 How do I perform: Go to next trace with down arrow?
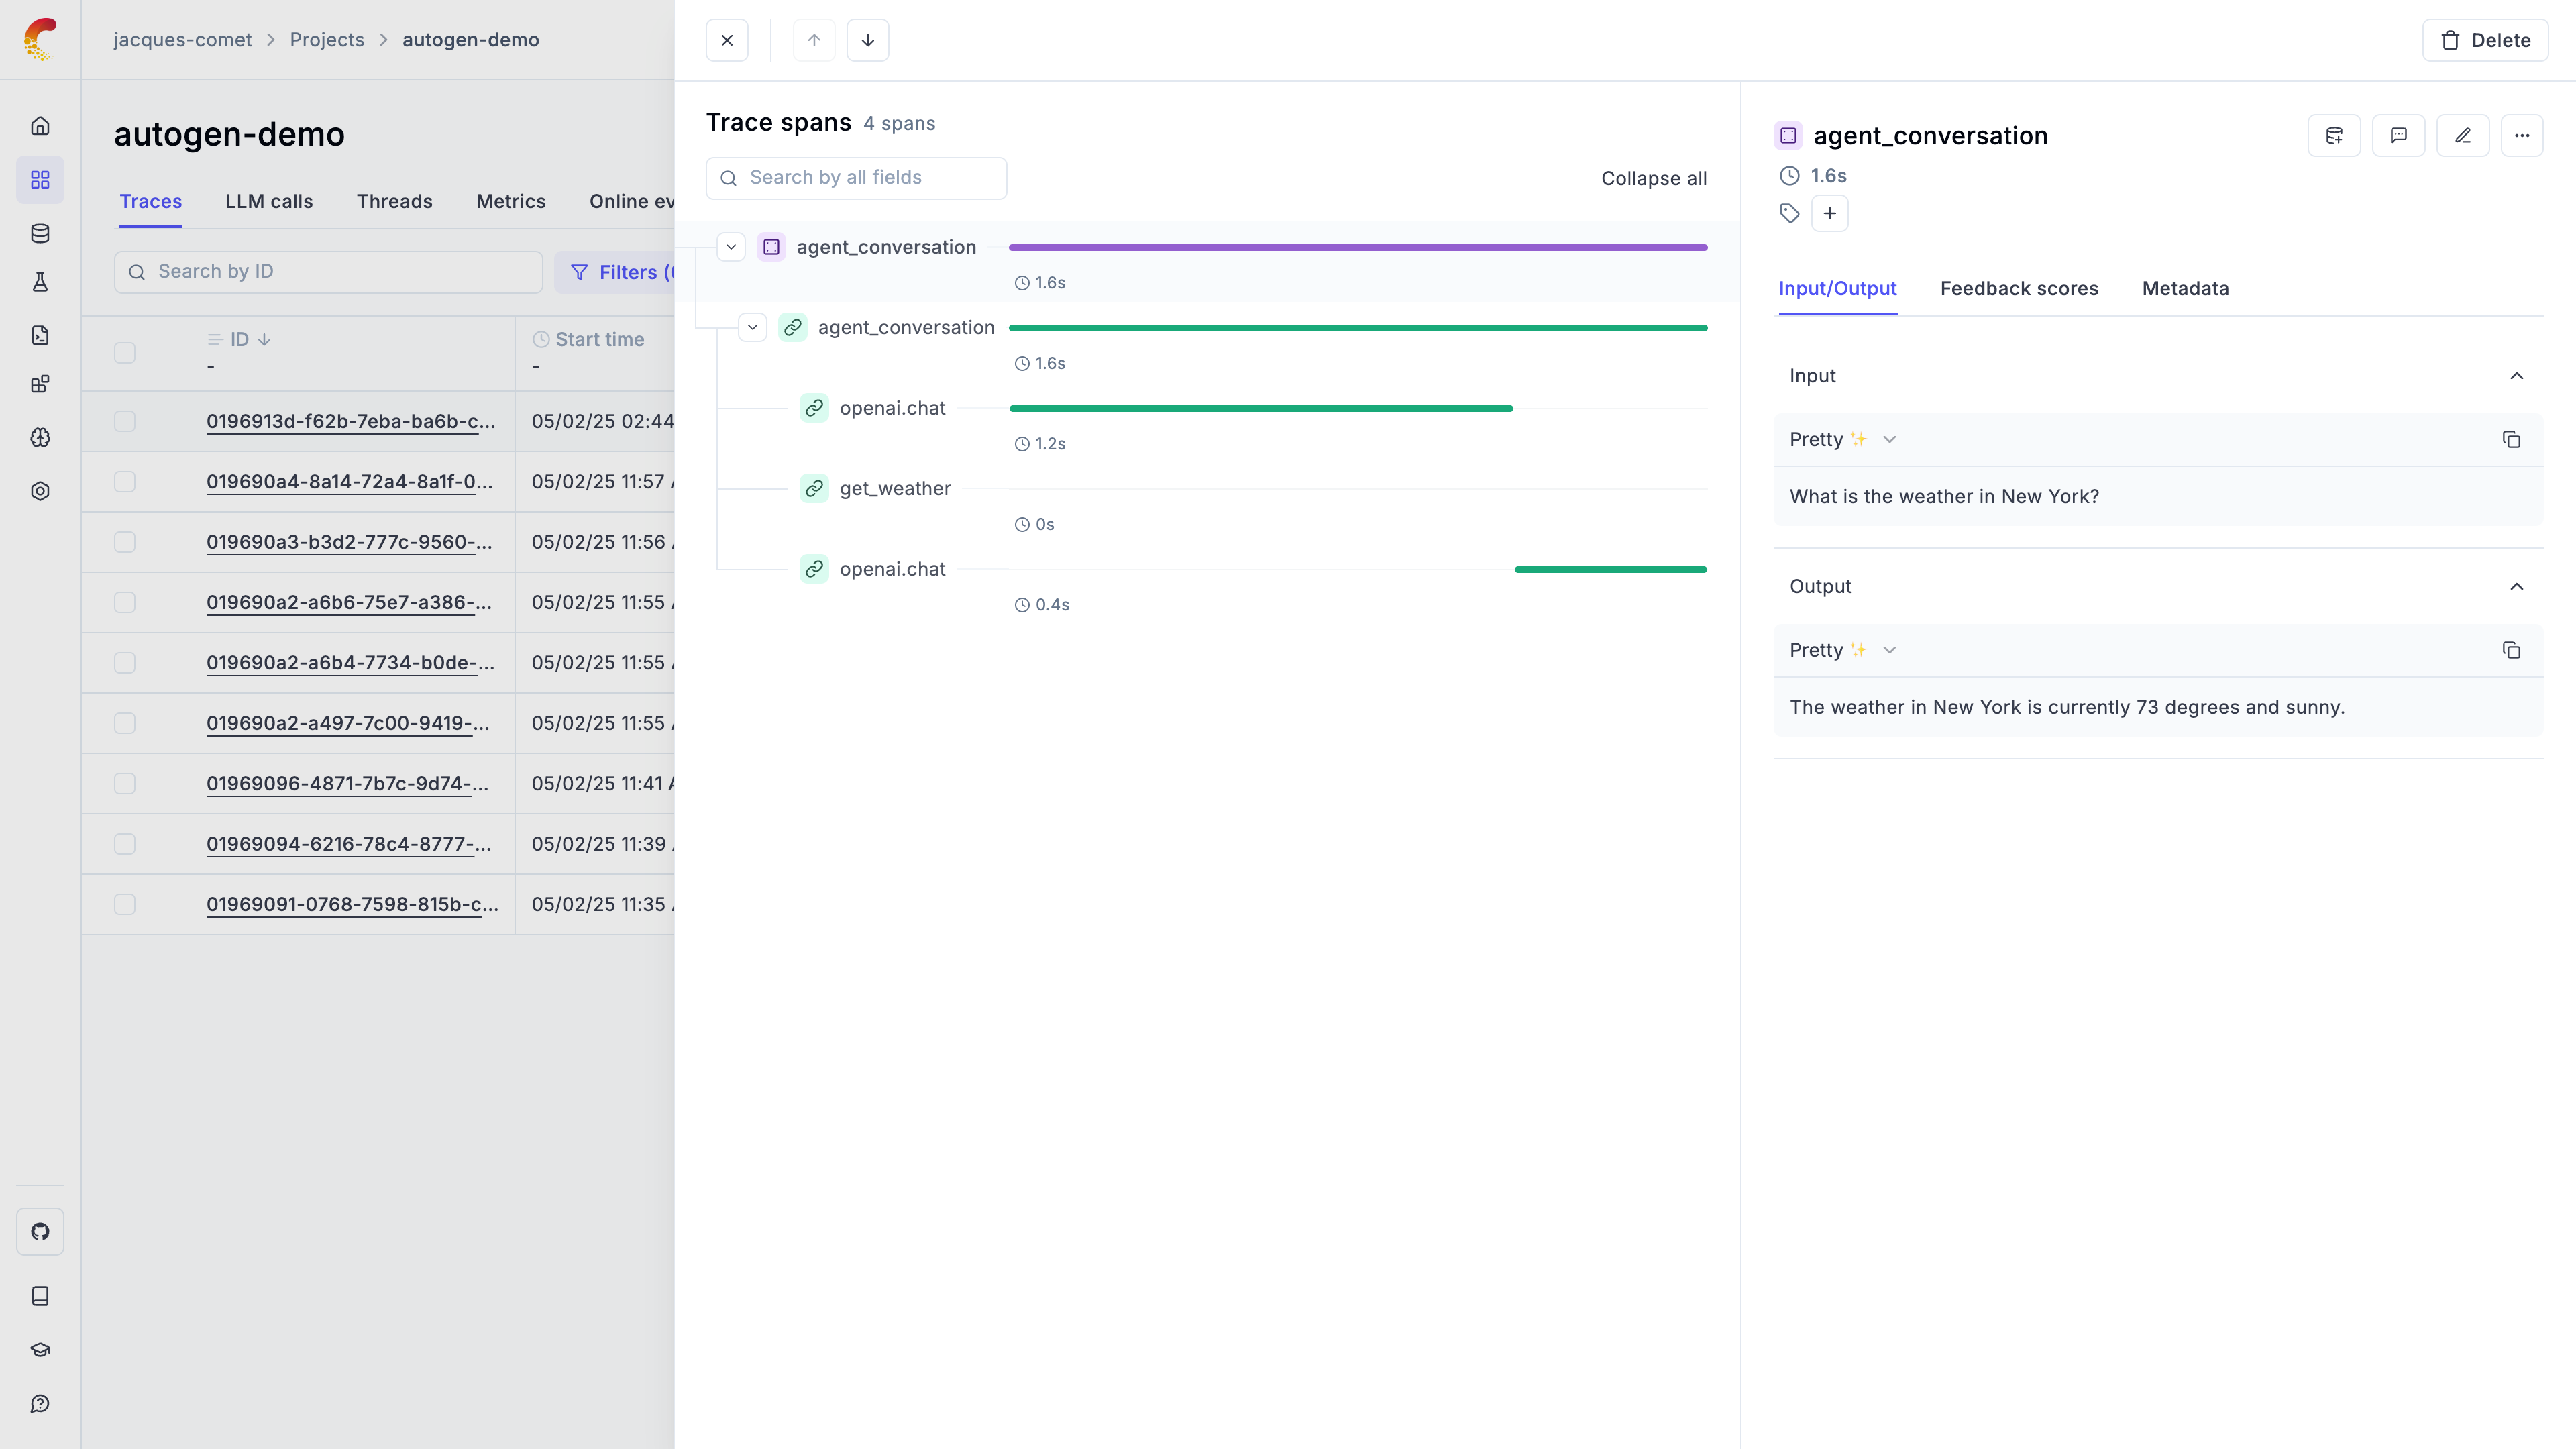[867, 40]
